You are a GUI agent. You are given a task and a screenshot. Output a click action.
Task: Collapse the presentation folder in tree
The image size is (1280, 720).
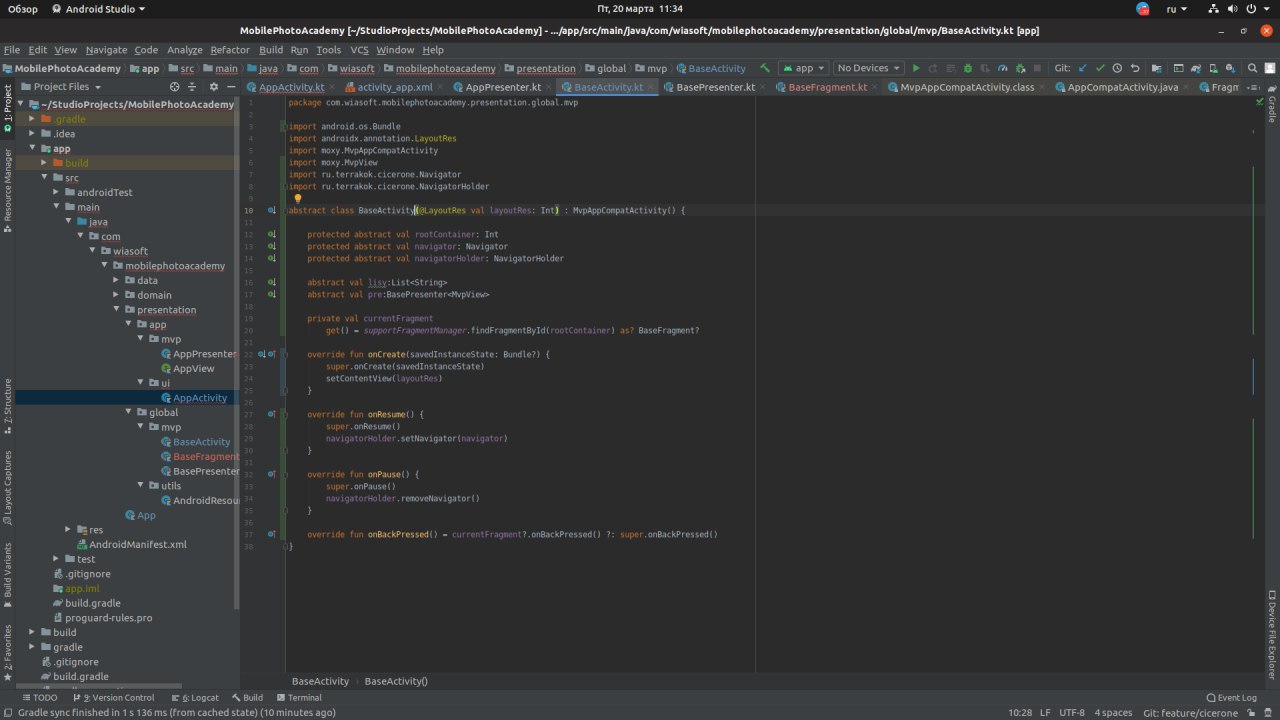point(115,310)
